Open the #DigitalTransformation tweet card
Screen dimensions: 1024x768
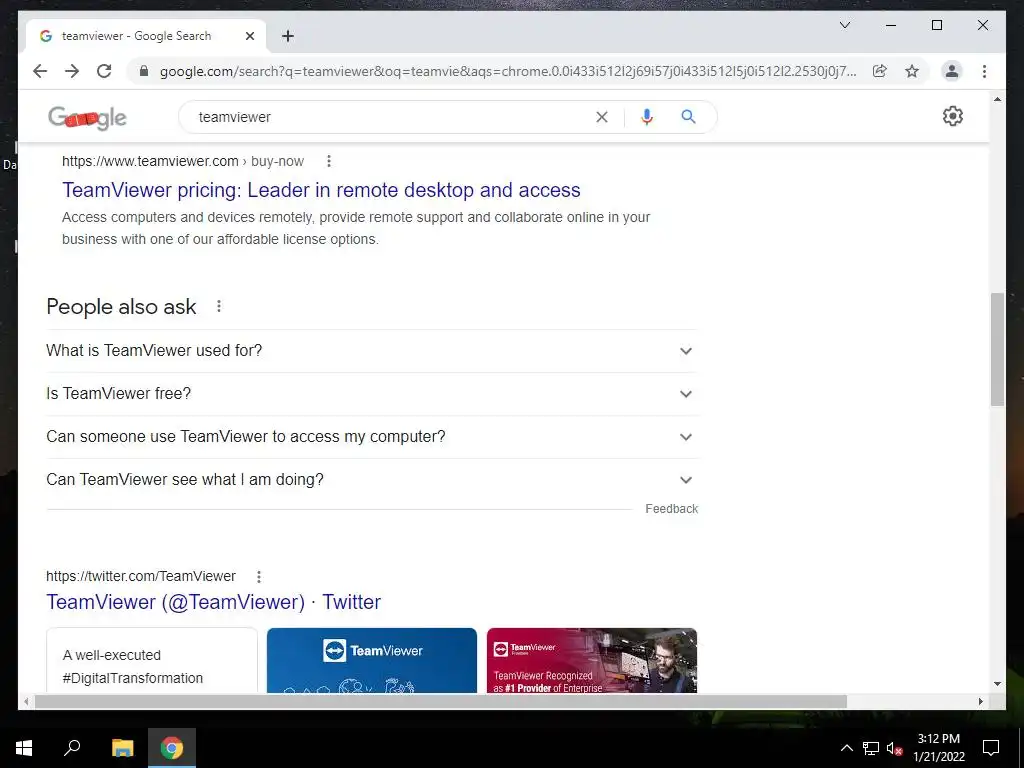[152, 660]
